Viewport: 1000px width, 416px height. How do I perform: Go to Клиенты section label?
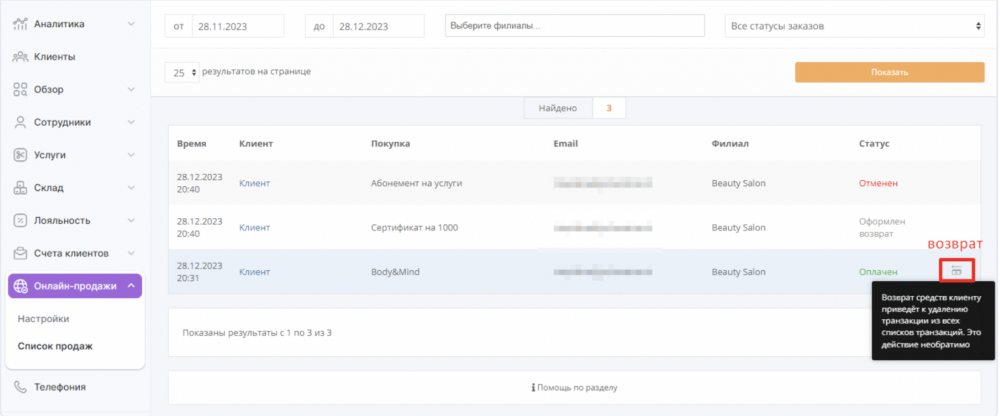coord(55,57)
